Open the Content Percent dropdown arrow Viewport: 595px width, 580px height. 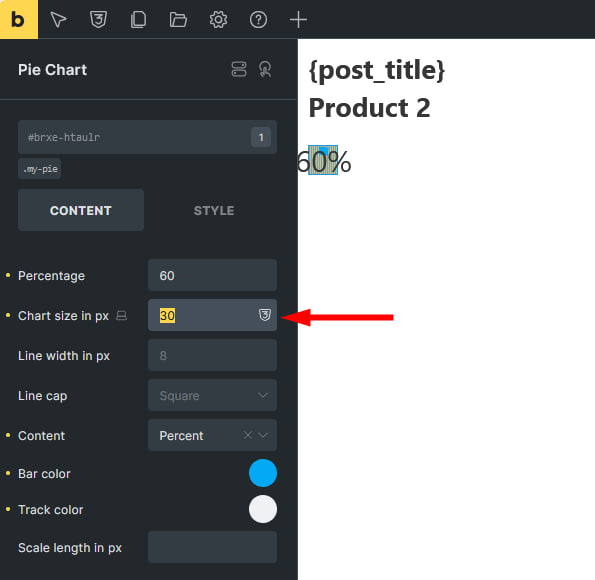(x=263, y=435)
